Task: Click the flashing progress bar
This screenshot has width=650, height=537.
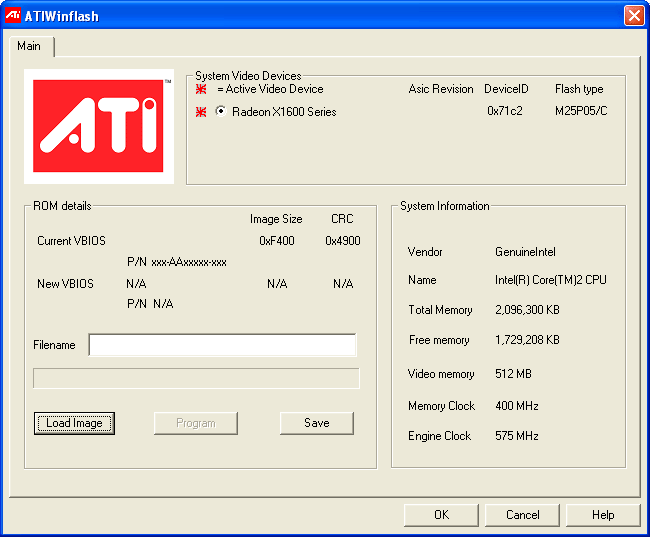Action: click(x=196, y=378)
